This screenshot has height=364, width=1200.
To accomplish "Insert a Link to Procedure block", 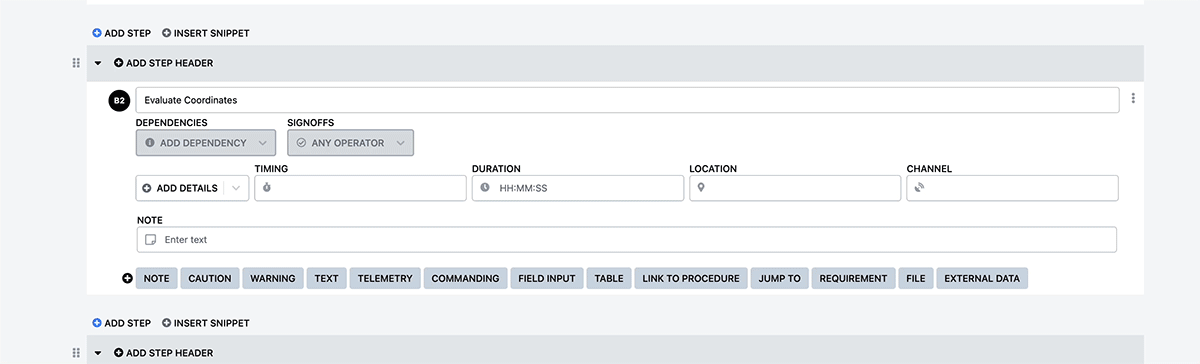I will [691, 278].
